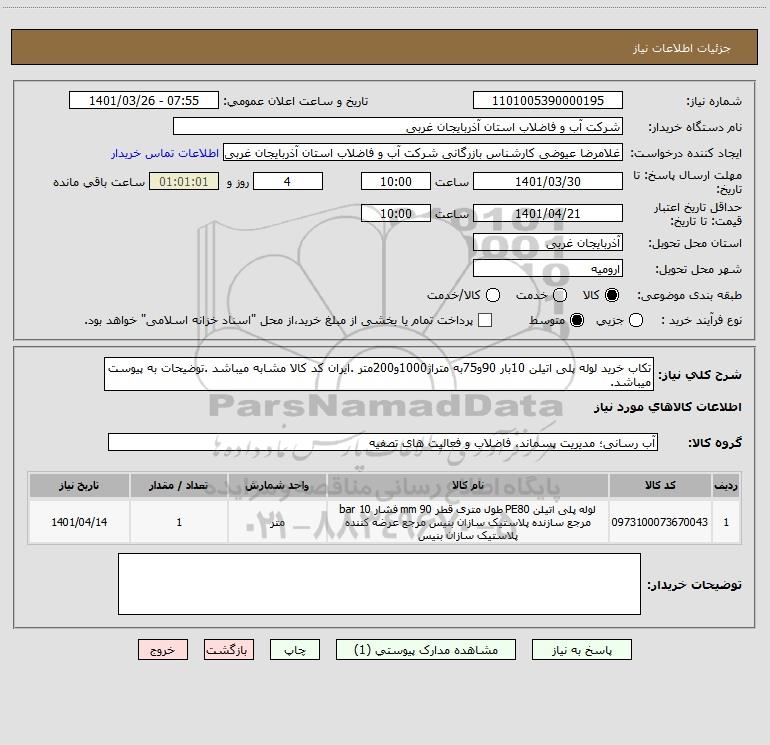Click the price validity date 1401/04/21

[x=548, y=214]
